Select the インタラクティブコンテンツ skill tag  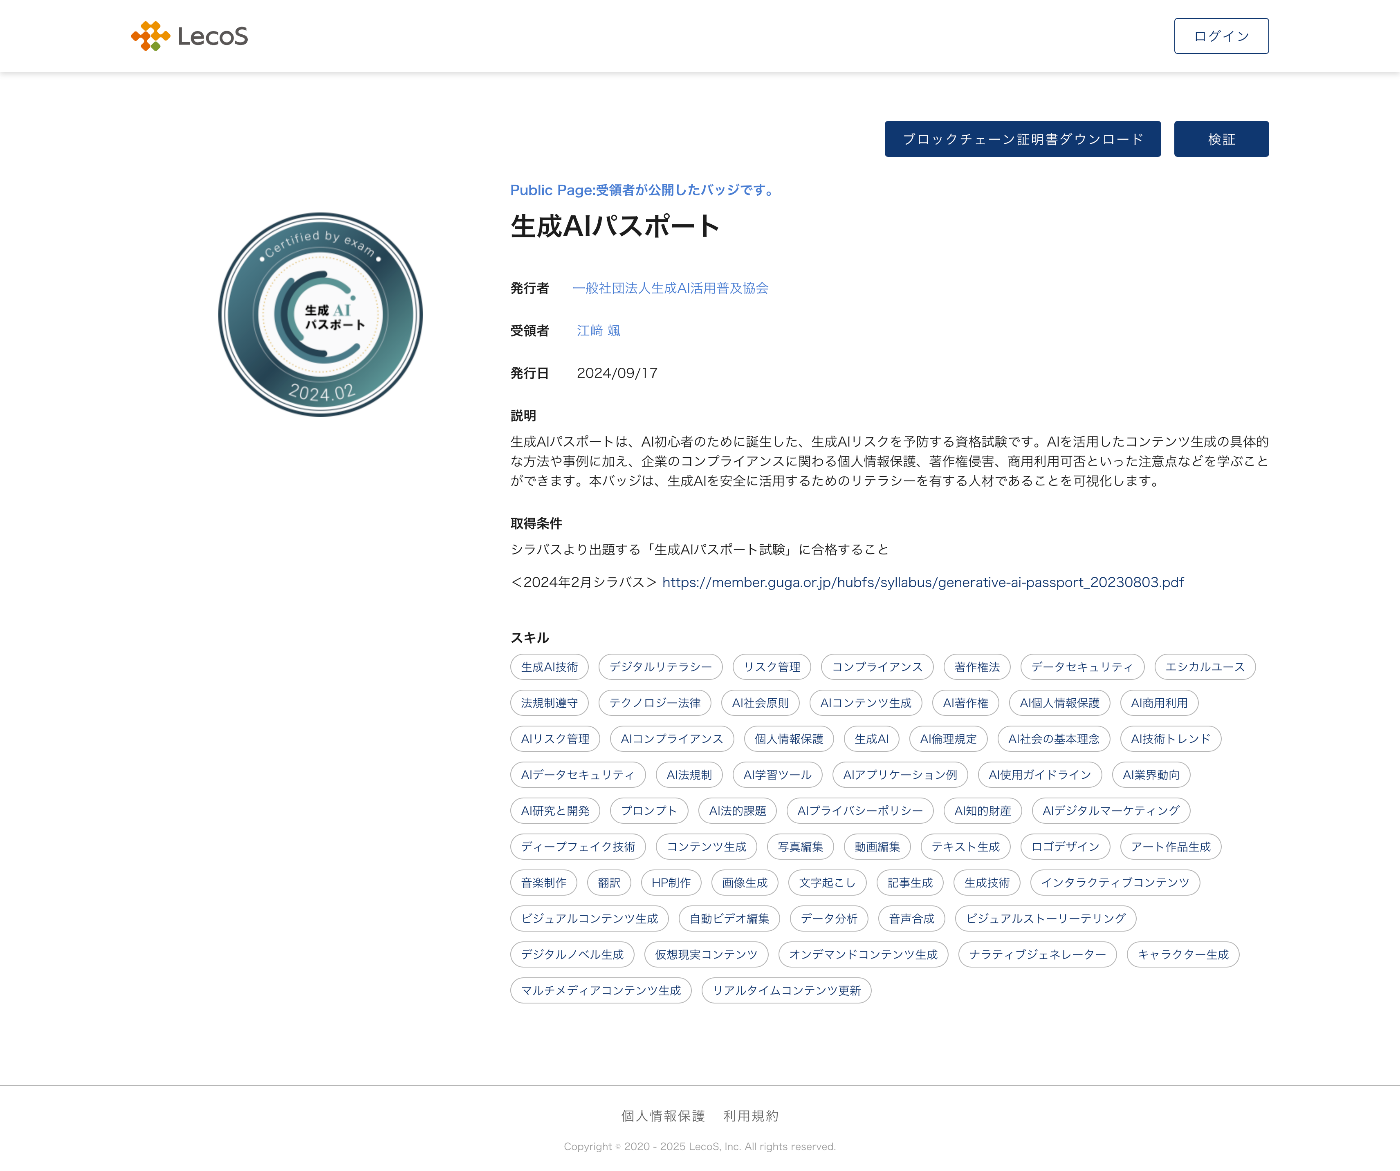1115,883
